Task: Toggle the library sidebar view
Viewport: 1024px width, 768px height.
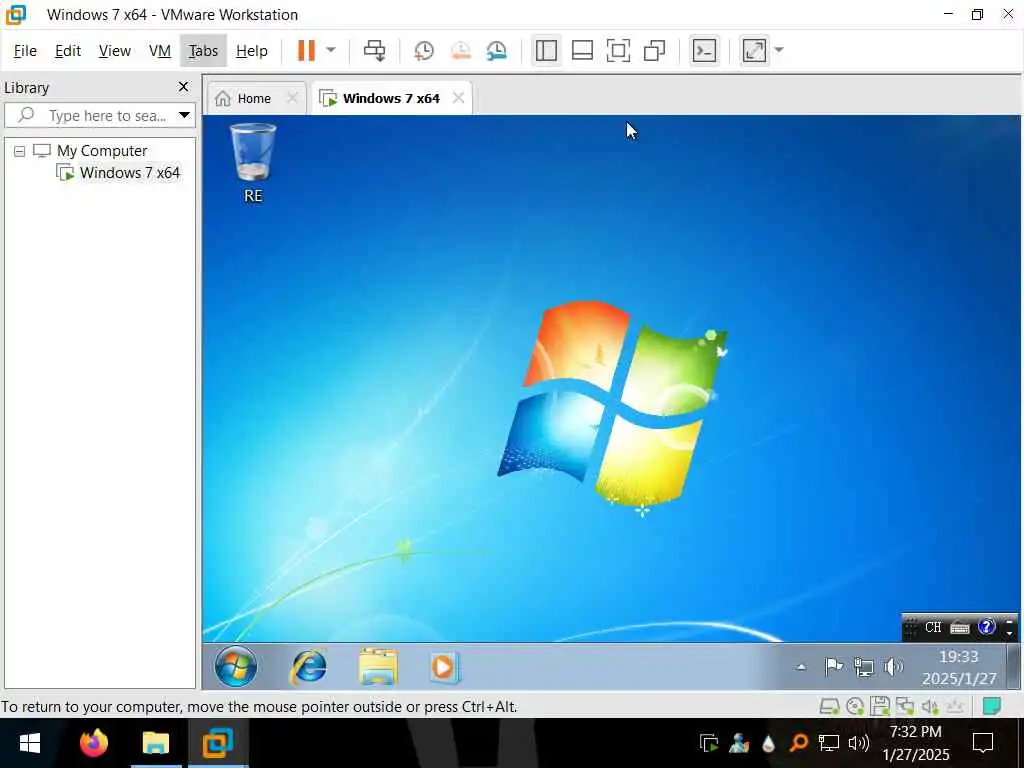Action: tap(546, 50)
